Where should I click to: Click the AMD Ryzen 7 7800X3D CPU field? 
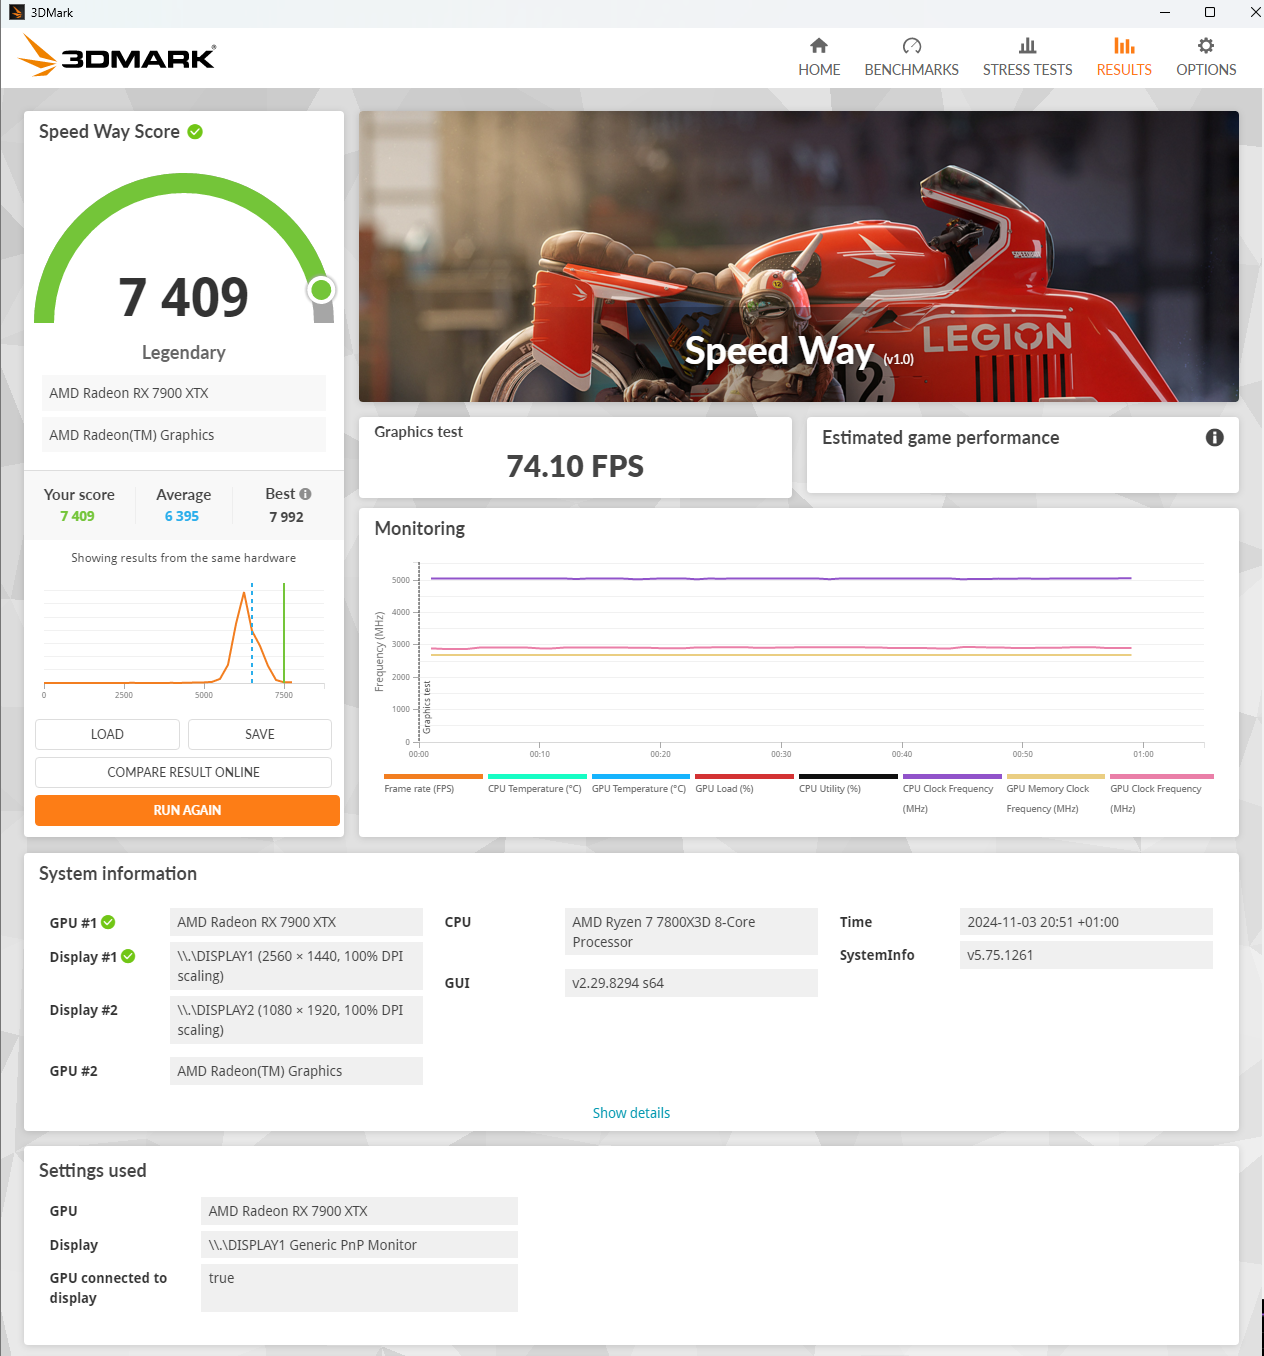point(691,932)
